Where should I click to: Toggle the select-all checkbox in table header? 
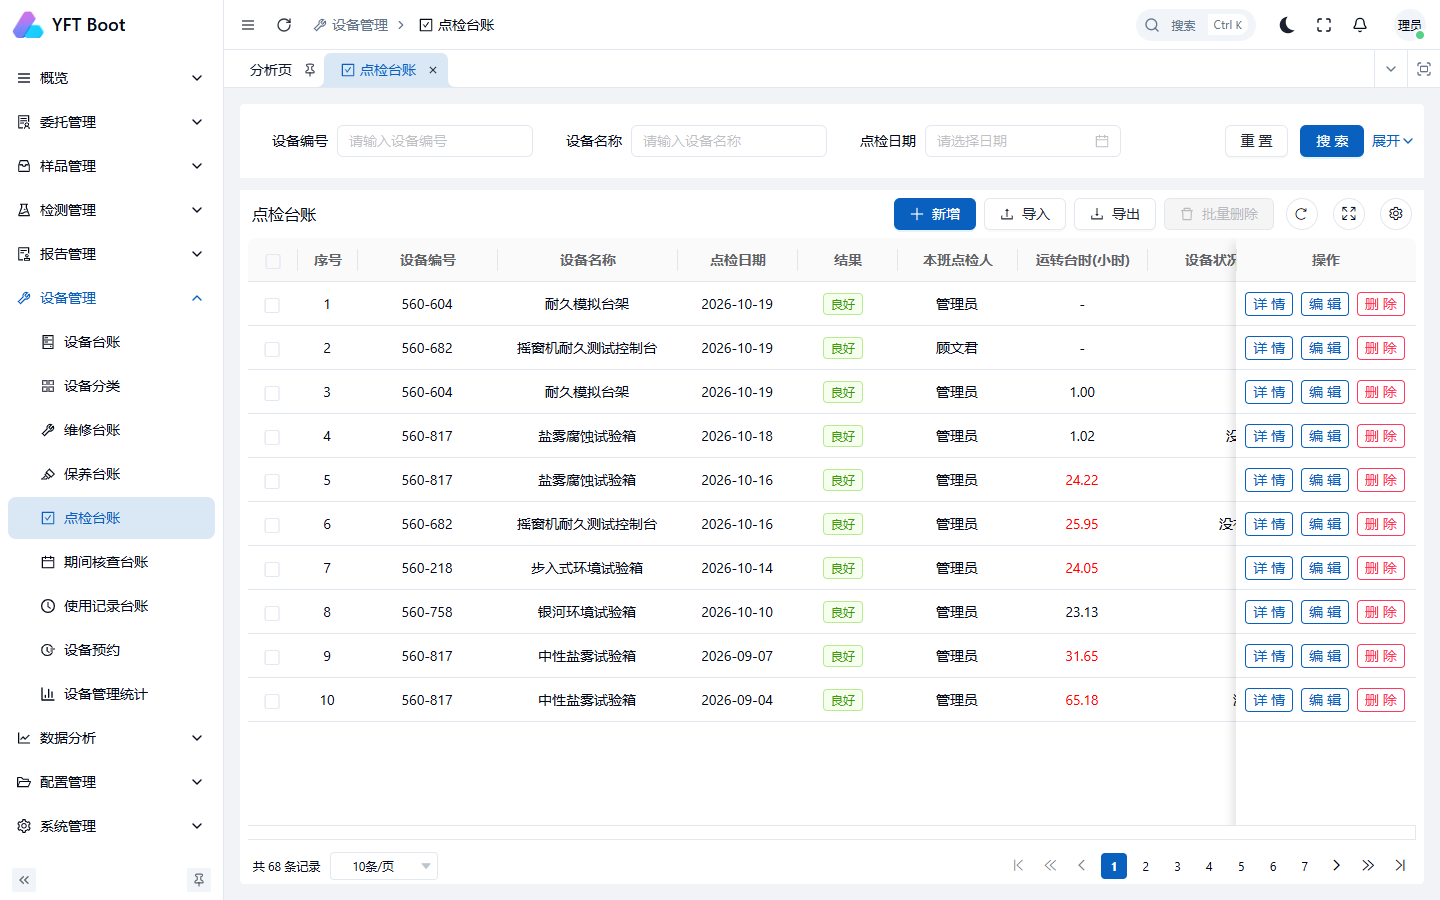click(x=273, y=261)
